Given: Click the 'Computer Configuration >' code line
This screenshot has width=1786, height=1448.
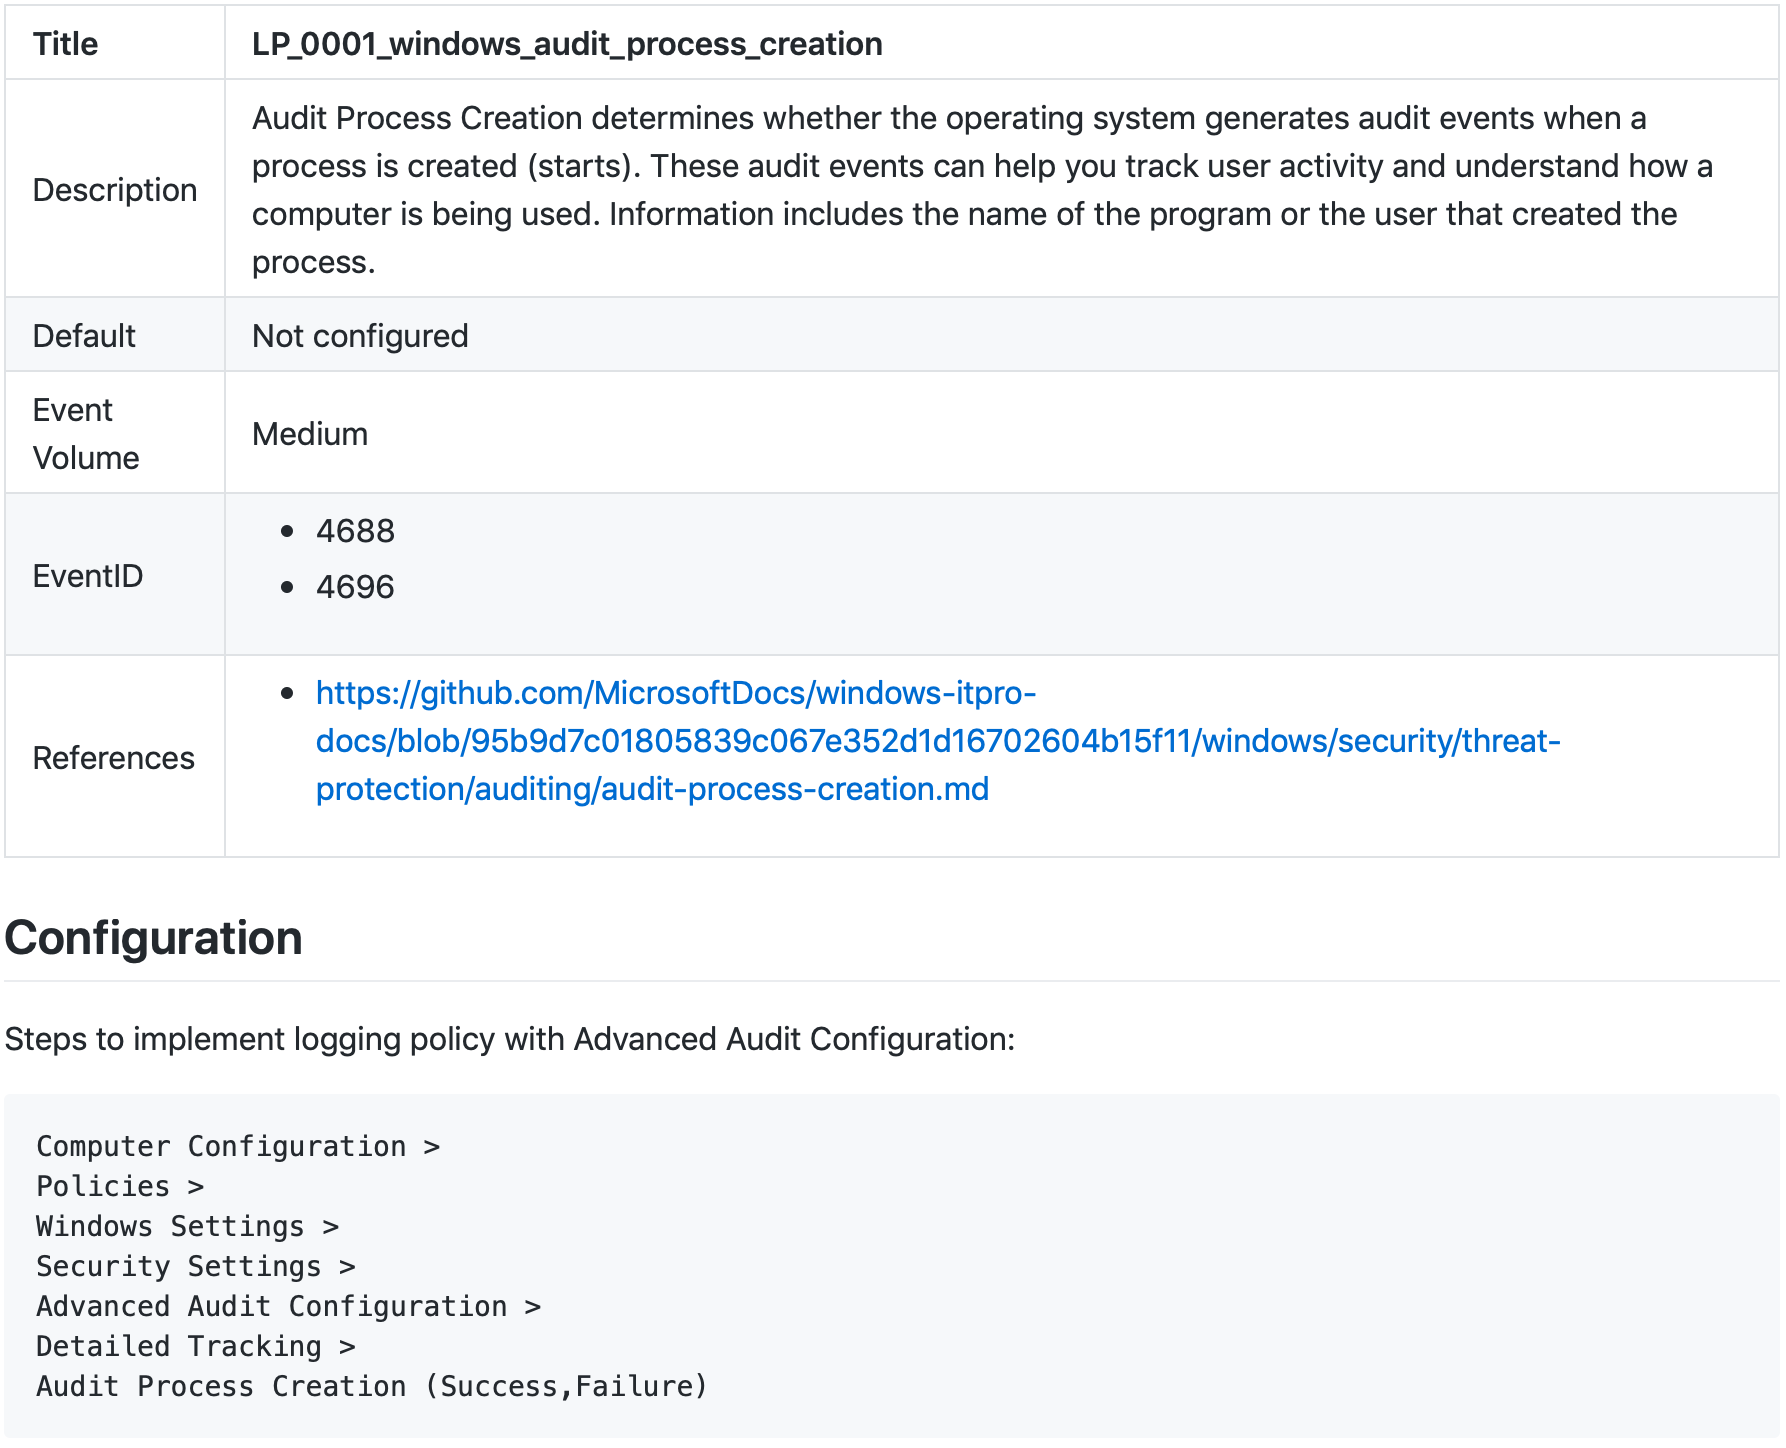Looking at the screenshot, I should tap(238, 1146).
